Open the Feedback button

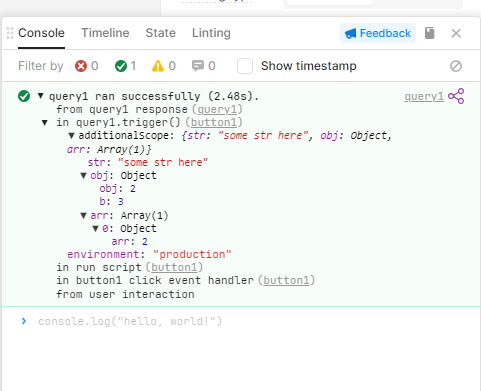(378, 33)
